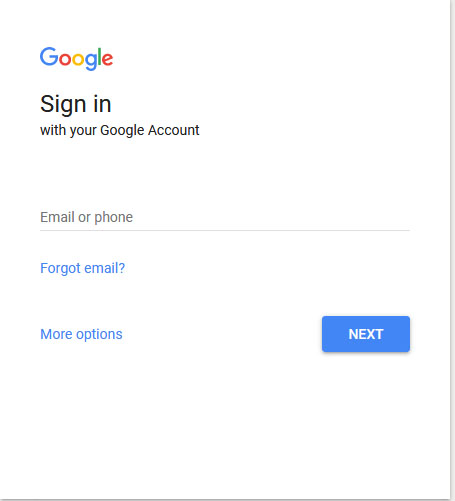Screen dimensions: 455x501
Task: Click the word Google in the subtitle
Action: 122,131
